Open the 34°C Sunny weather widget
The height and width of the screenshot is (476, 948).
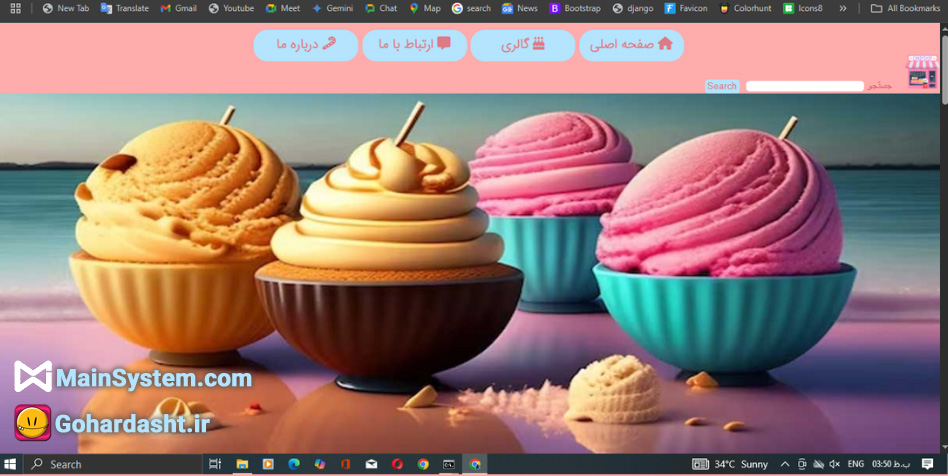[x=730, y=465]
